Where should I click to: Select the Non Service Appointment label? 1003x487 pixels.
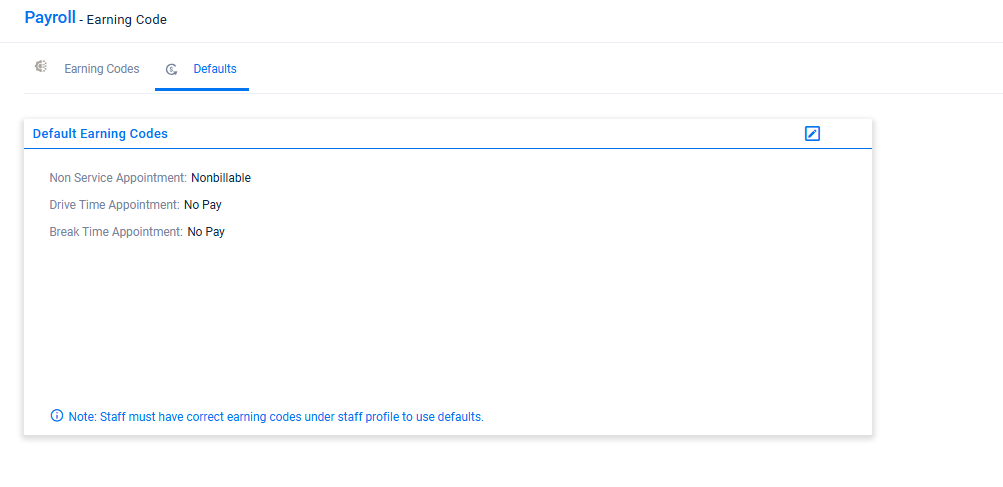click(118, 178)
